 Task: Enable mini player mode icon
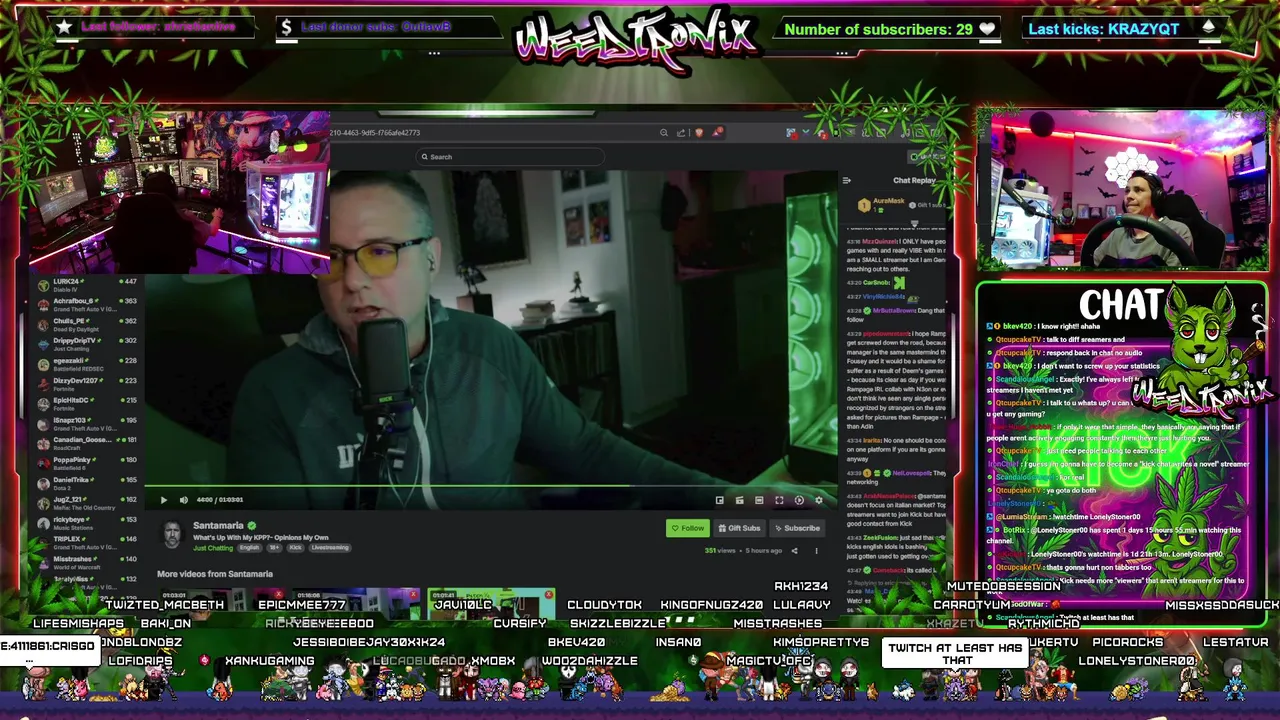[740, 500]
